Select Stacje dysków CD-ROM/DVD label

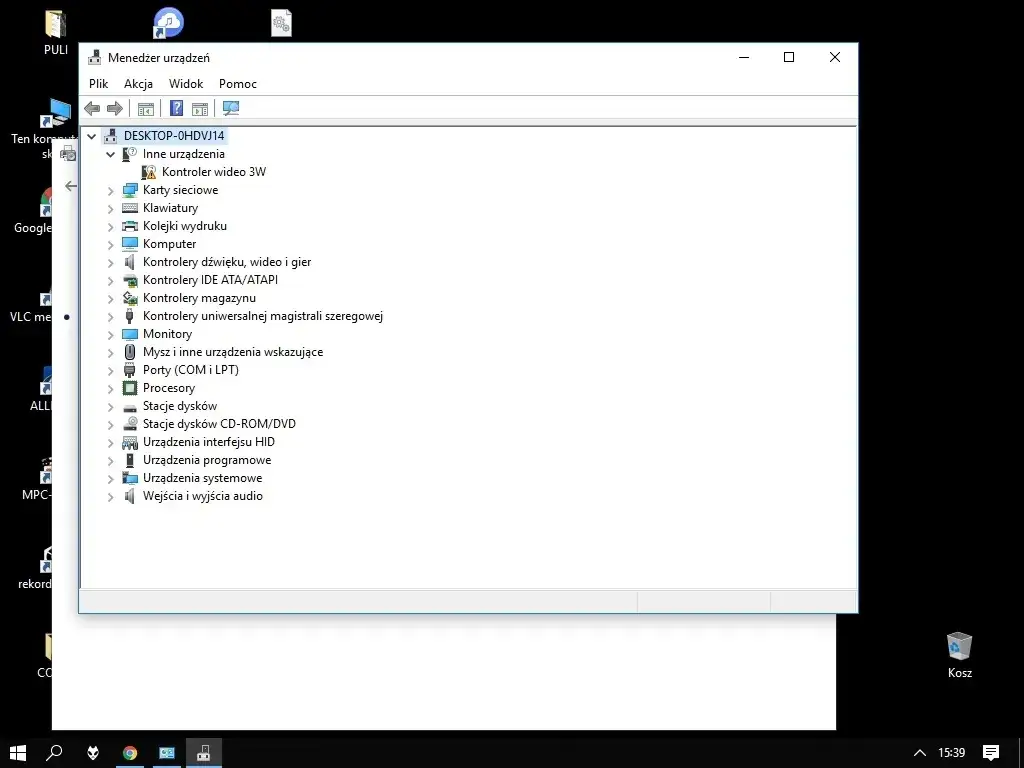tap(219, 424)
